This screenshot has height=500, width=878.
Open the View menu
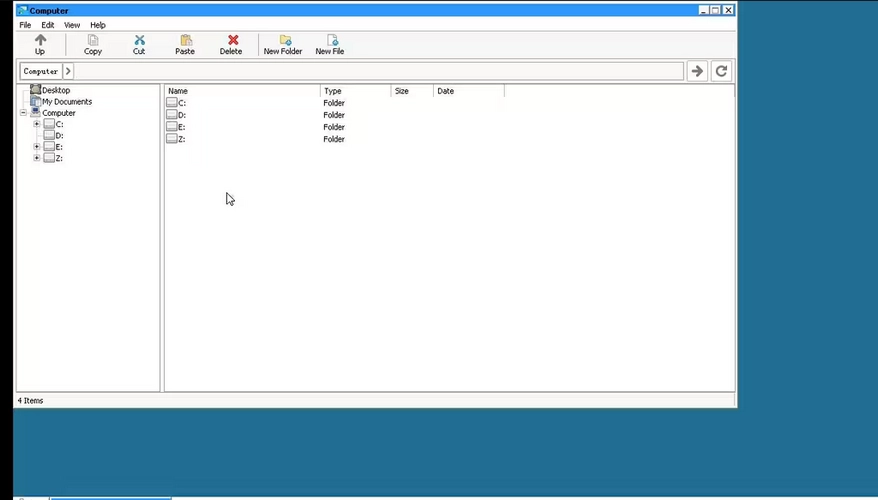pos(72,25)
